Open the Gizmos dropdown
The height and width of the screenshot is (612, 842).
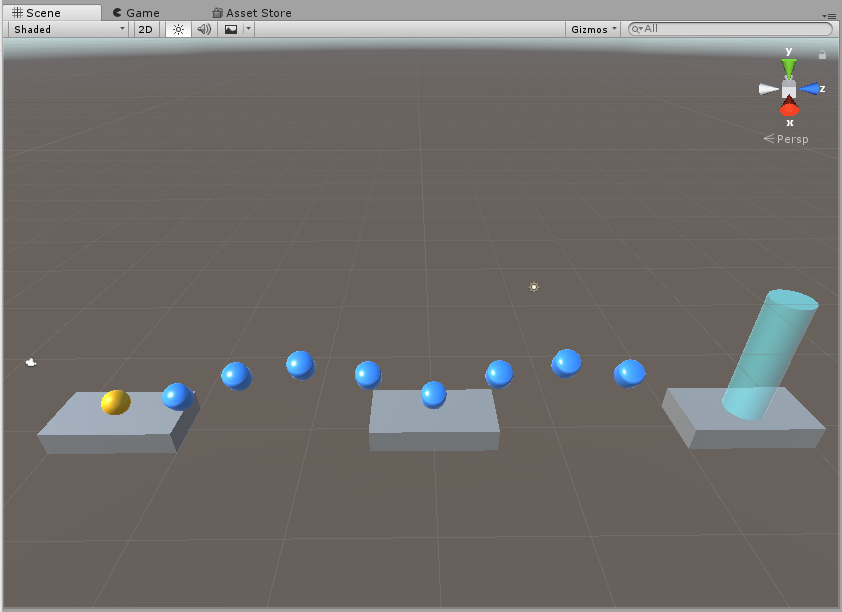593,30
